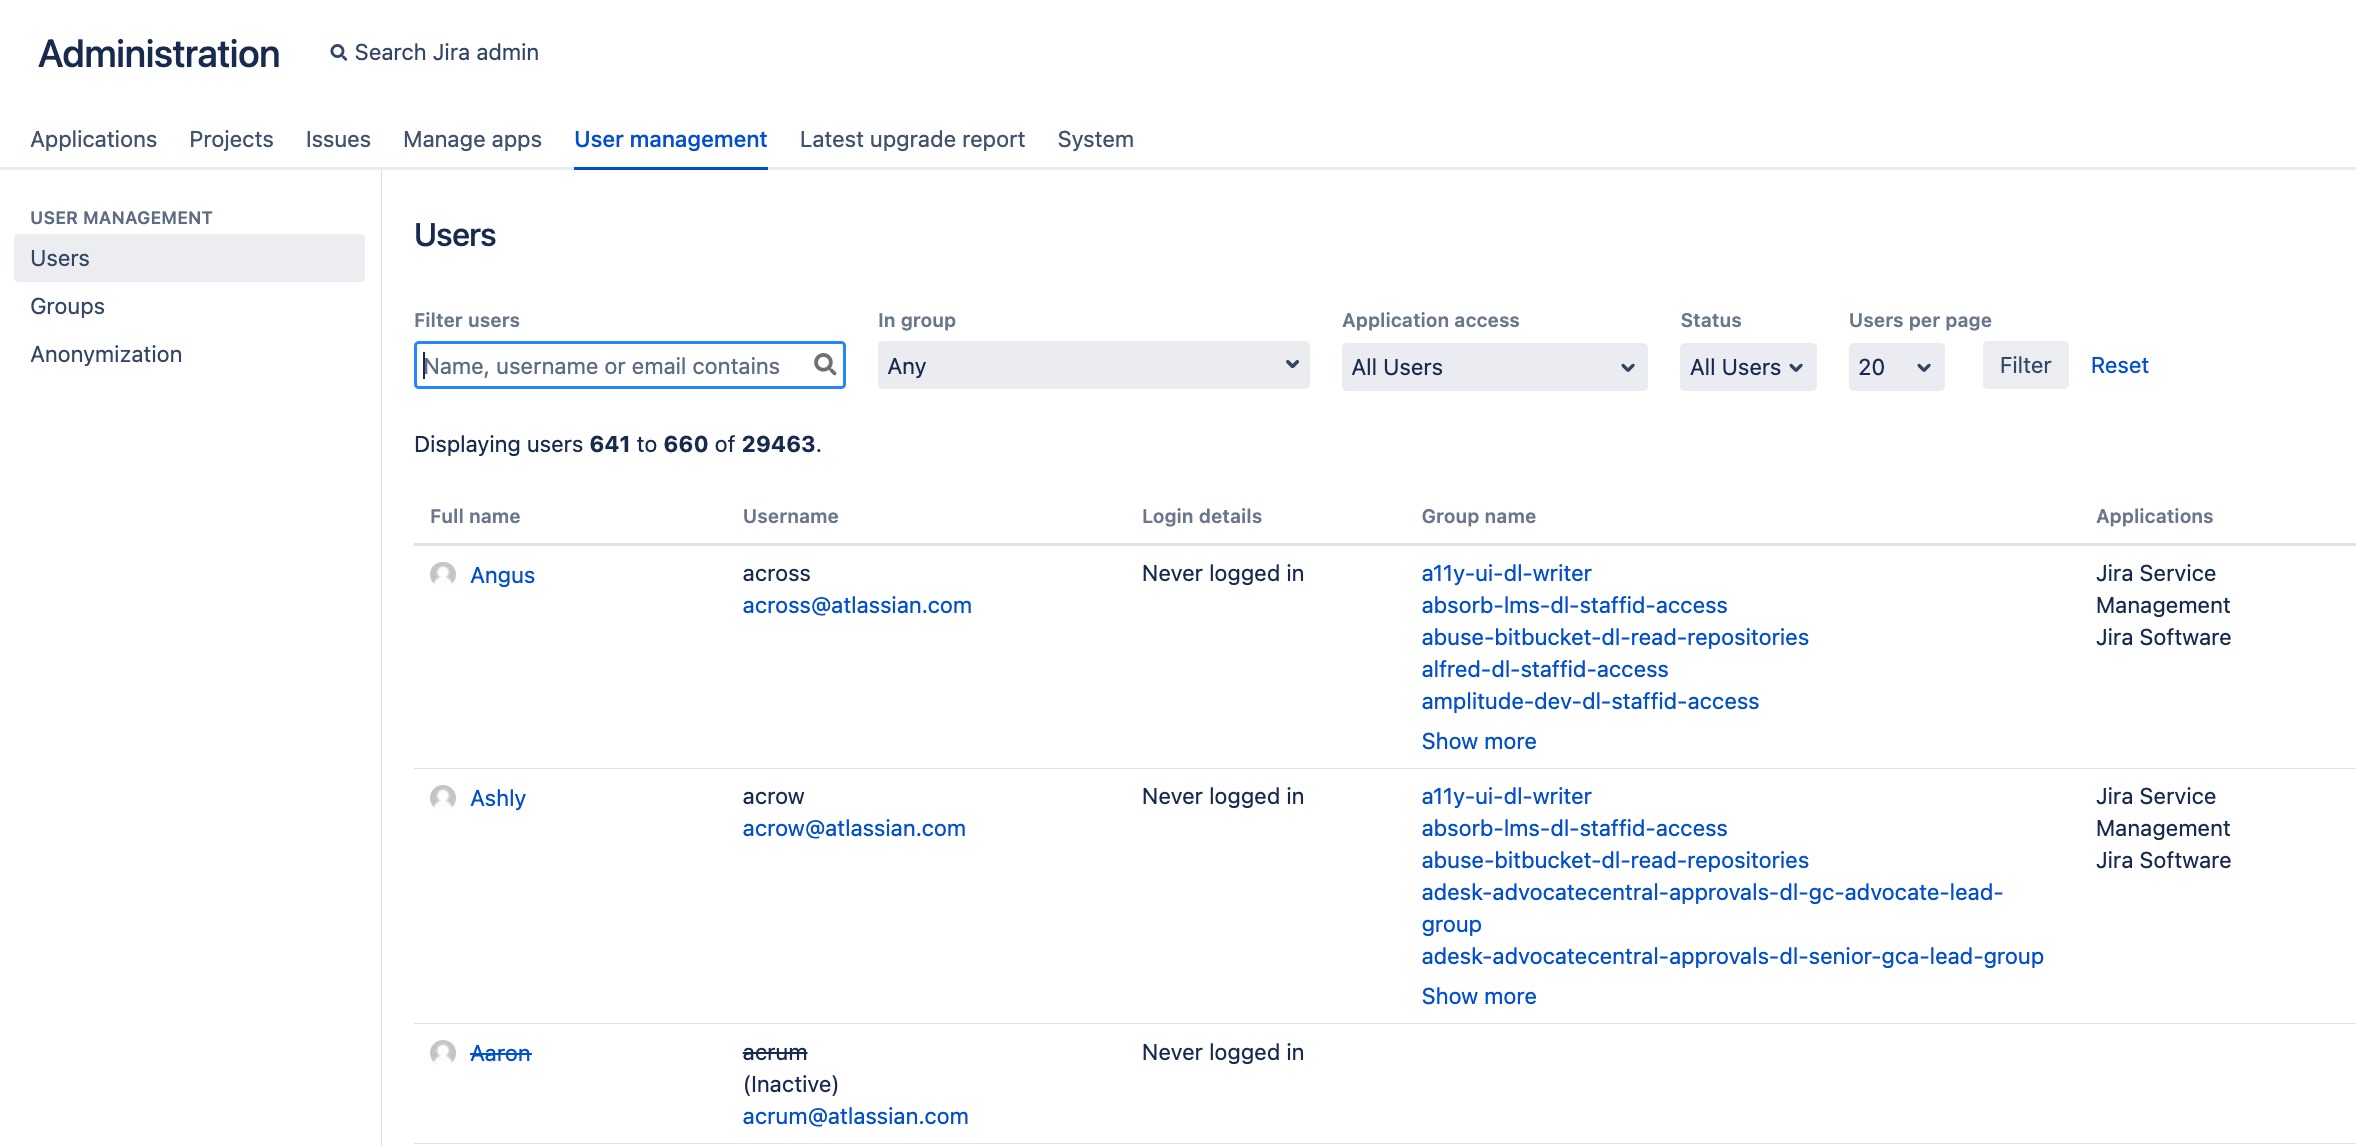The image size is (2356, 1146).
Task: Click the Reset link
Action: [x=2119, y=365]
